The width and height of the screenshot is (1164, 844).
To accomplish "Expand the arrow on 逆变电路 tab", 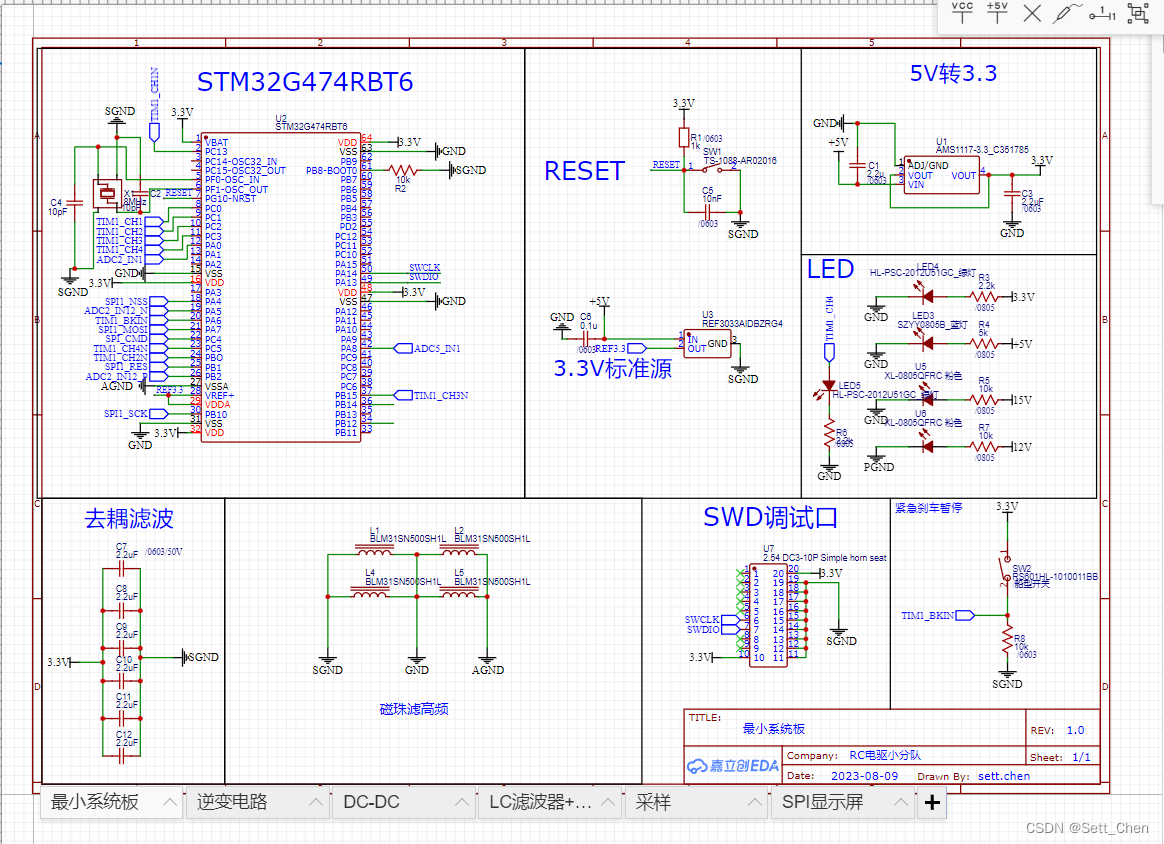I will tap(315, 802).
